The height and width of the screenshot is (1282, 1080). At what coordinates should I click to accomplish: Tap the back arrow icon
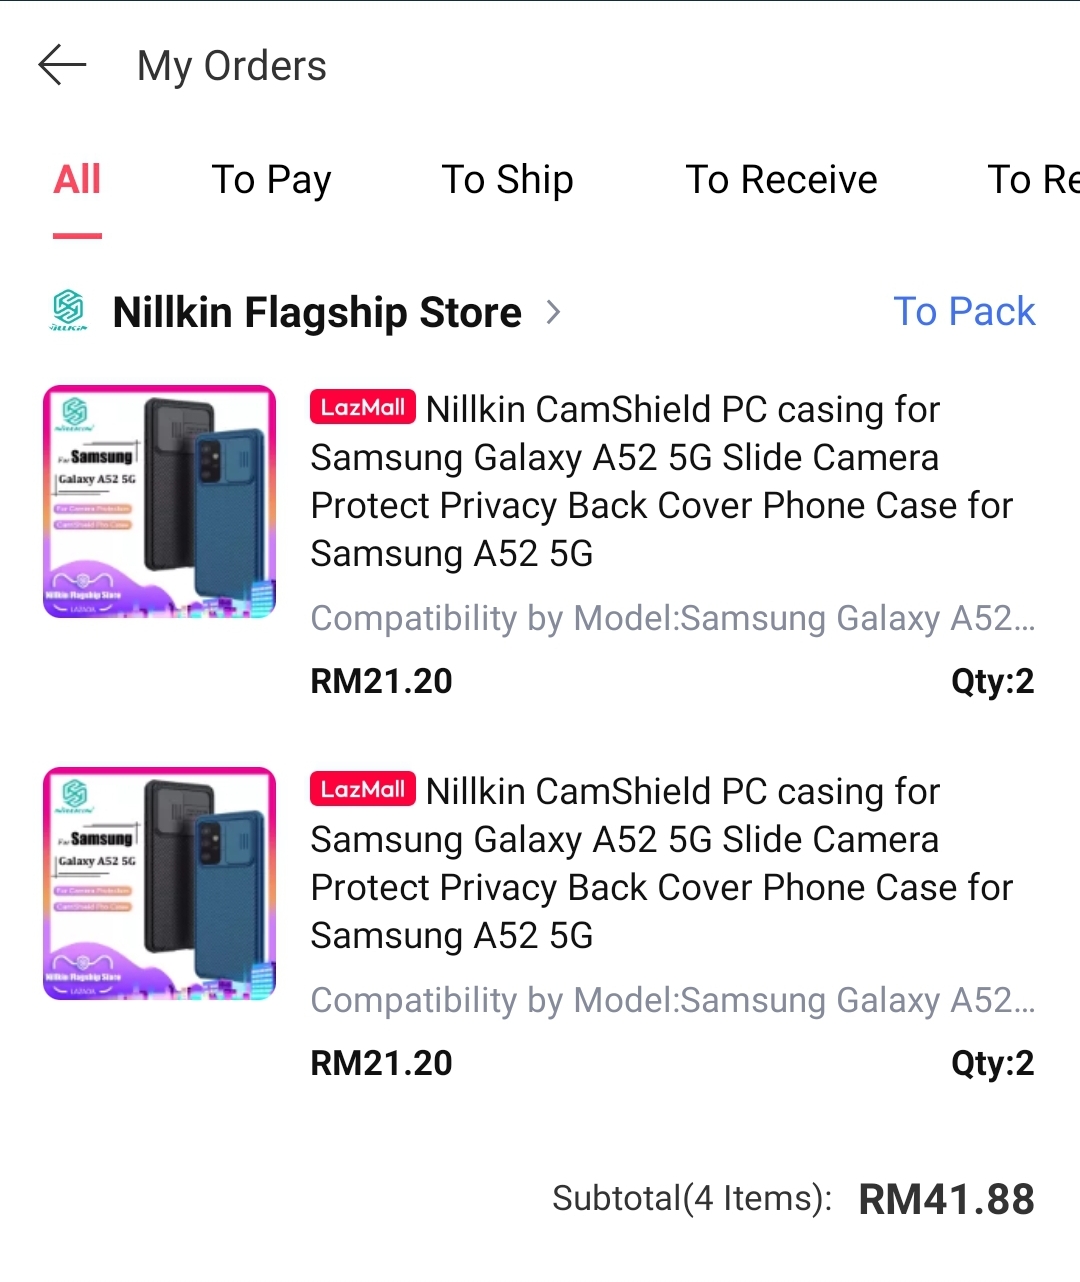62,66
